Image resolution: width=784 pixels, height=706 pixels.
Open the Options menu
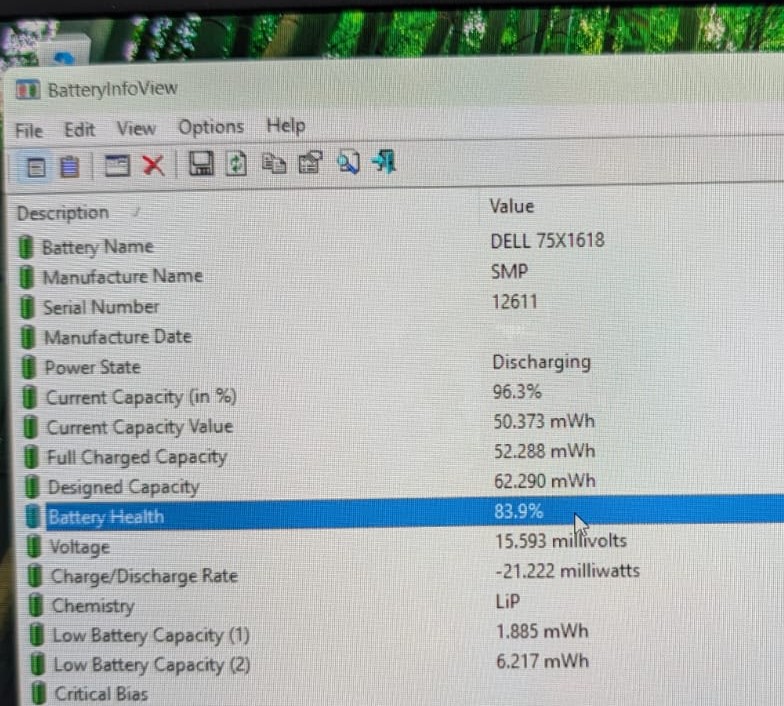[x=211, y=127]
